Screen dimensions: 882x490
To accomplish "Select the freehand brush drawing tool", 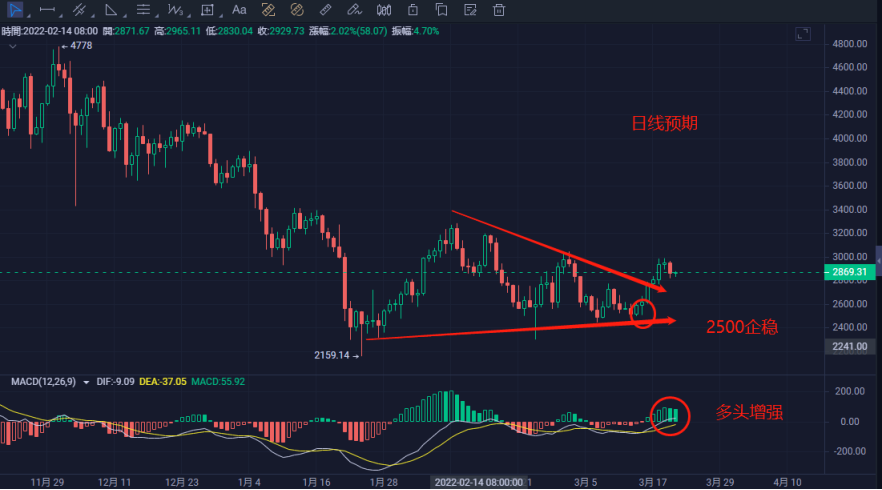I will pos(354,10).
